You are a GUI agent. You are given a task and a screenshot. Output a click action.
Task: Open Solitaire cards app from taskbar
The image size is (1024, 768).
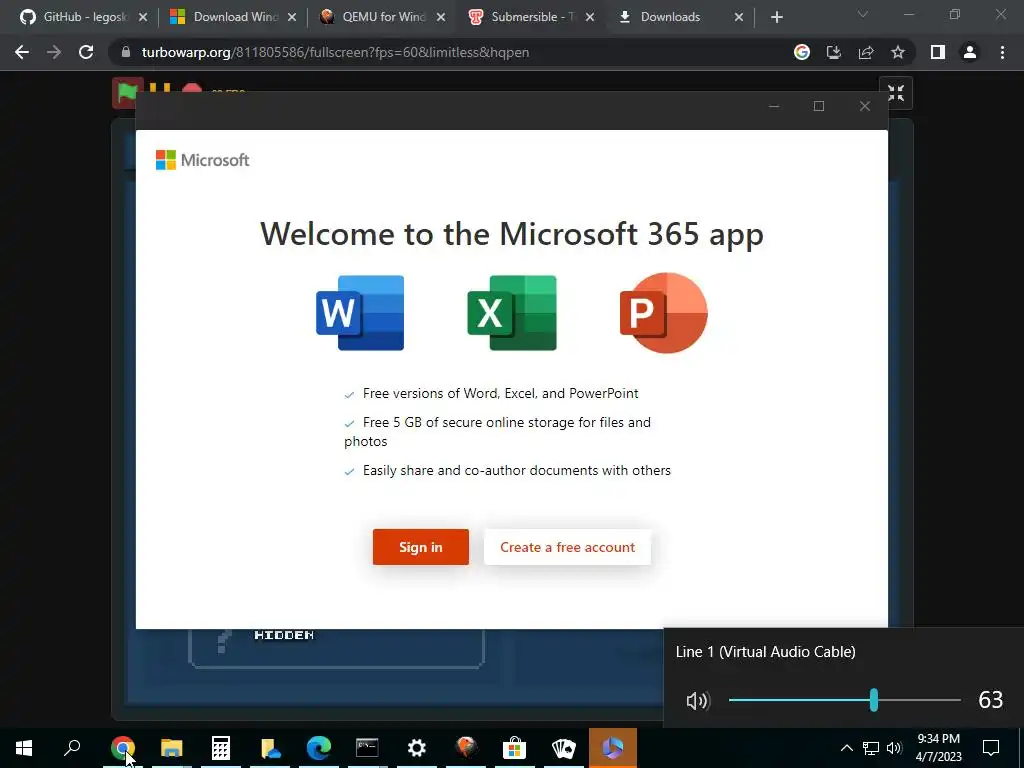point(564,748)
